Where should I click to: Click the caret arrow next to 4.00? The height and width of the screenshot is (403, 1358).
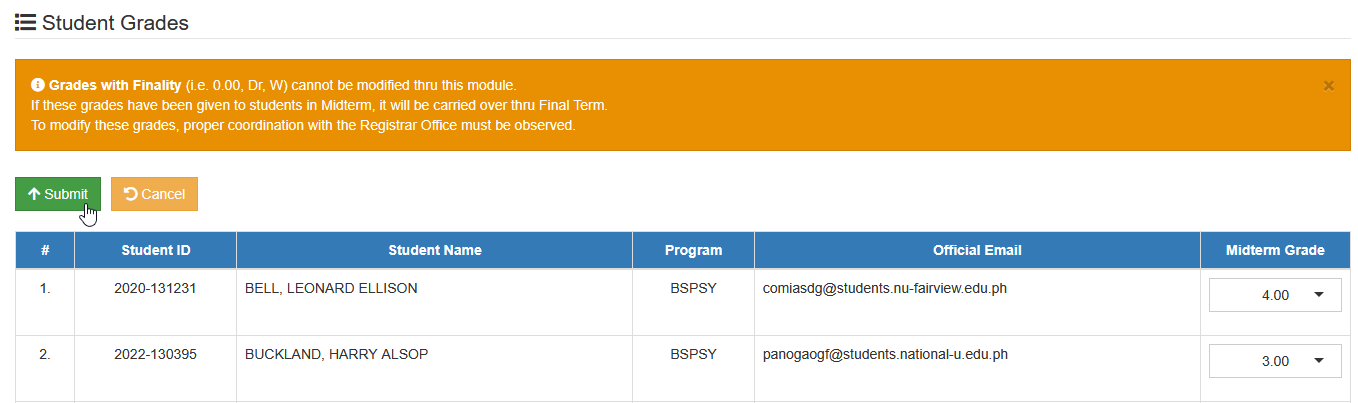tap(1318, 295)
